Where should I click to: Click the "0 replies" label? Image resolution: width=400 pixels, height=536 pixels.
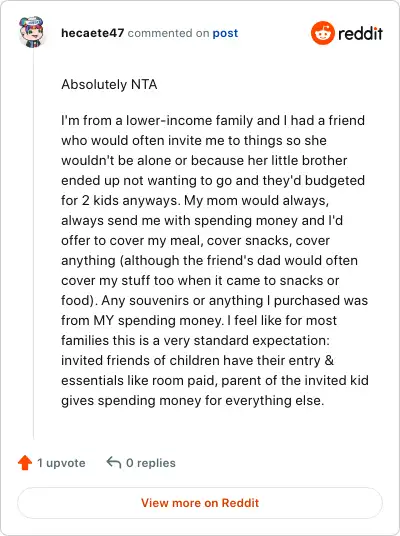tap(151, 463)
